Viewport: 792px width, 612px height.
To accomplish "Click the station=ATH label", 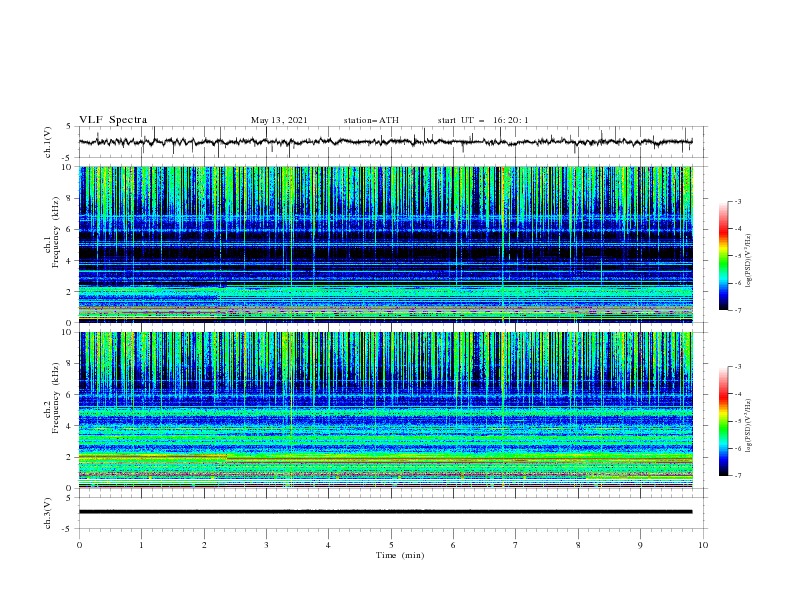I will pos(371,120).
